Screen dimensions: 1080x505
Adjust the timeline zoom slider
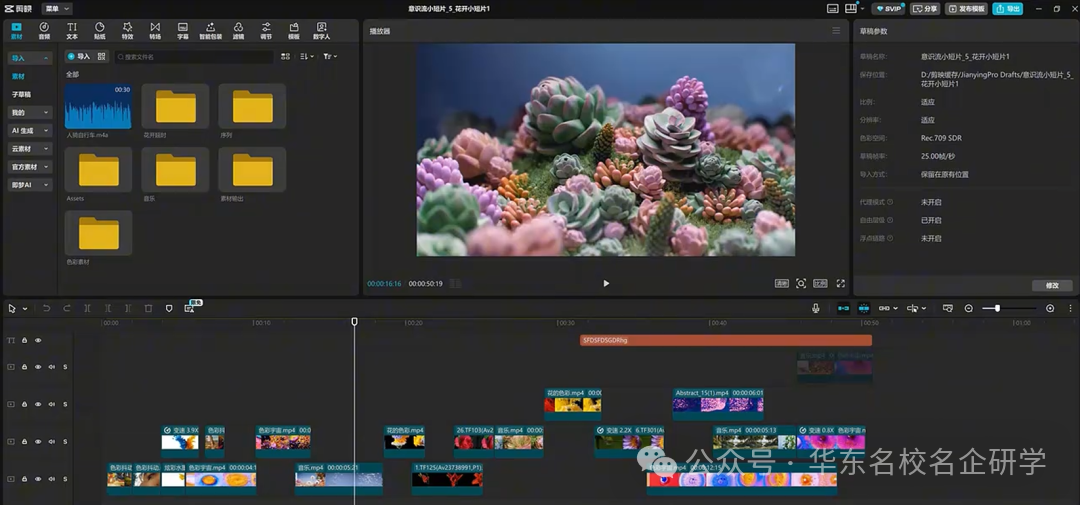tap(997, 308)
